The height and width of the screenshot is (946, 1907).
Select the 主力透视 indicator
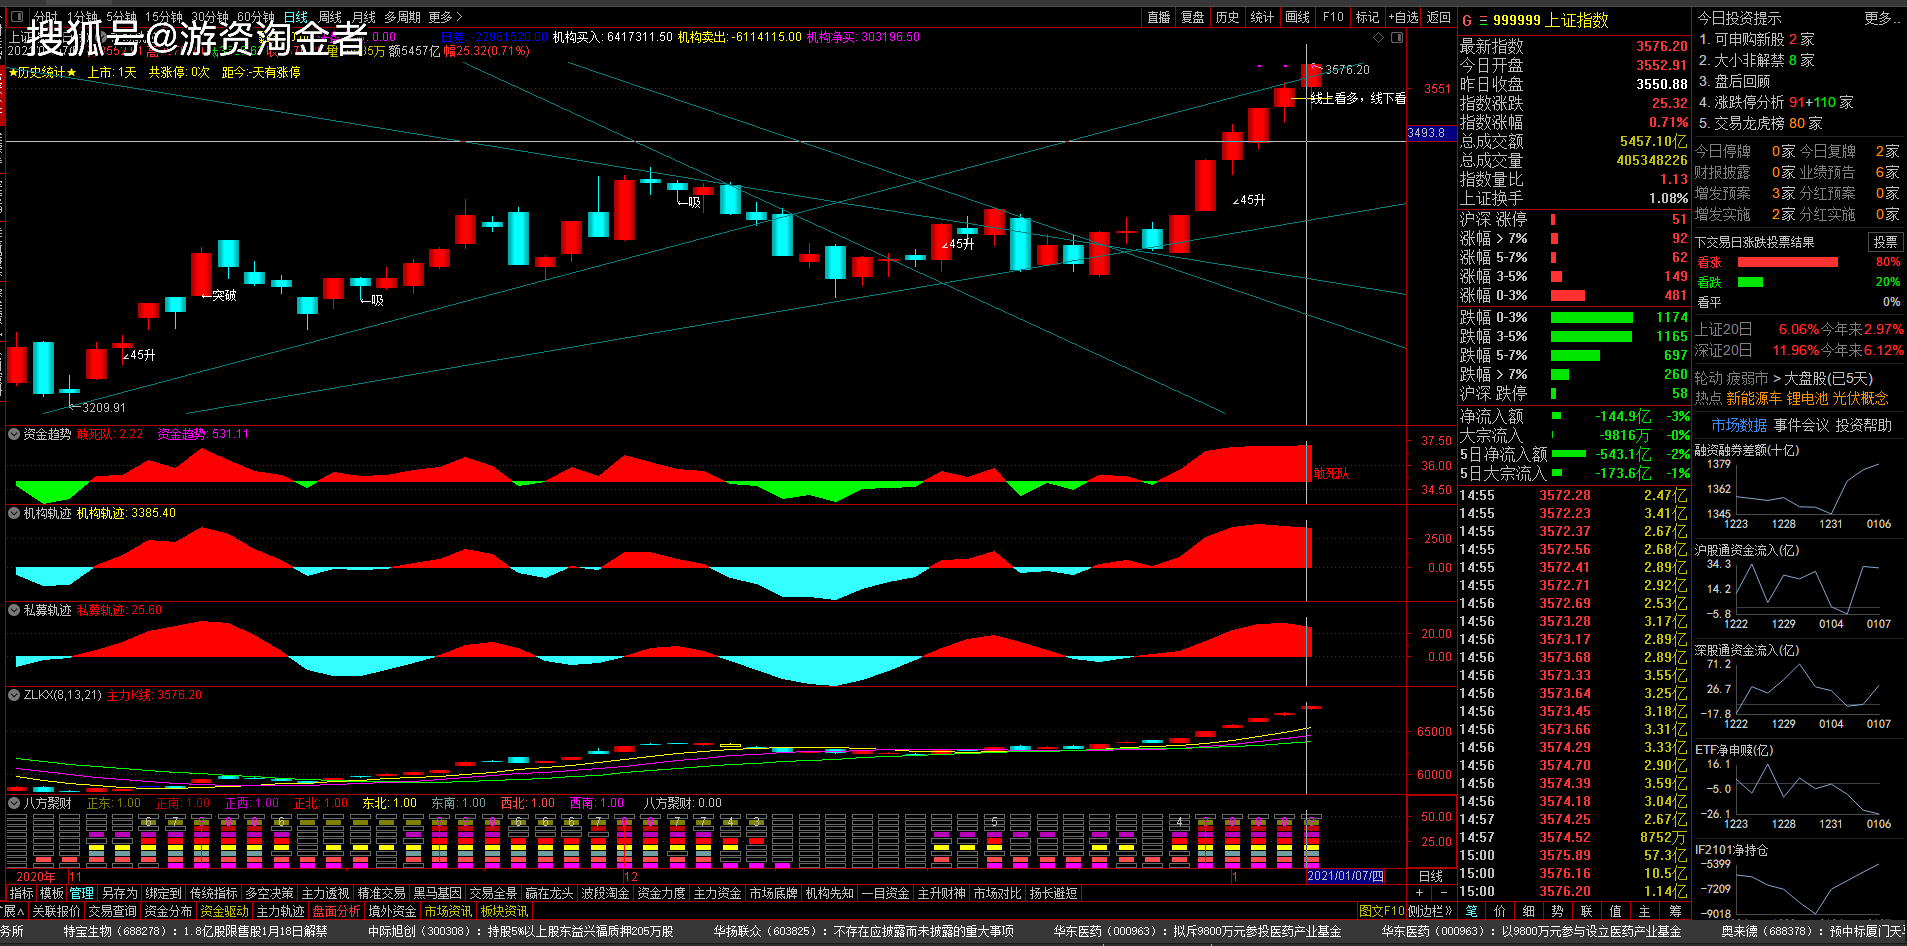[x=325, y=893]
